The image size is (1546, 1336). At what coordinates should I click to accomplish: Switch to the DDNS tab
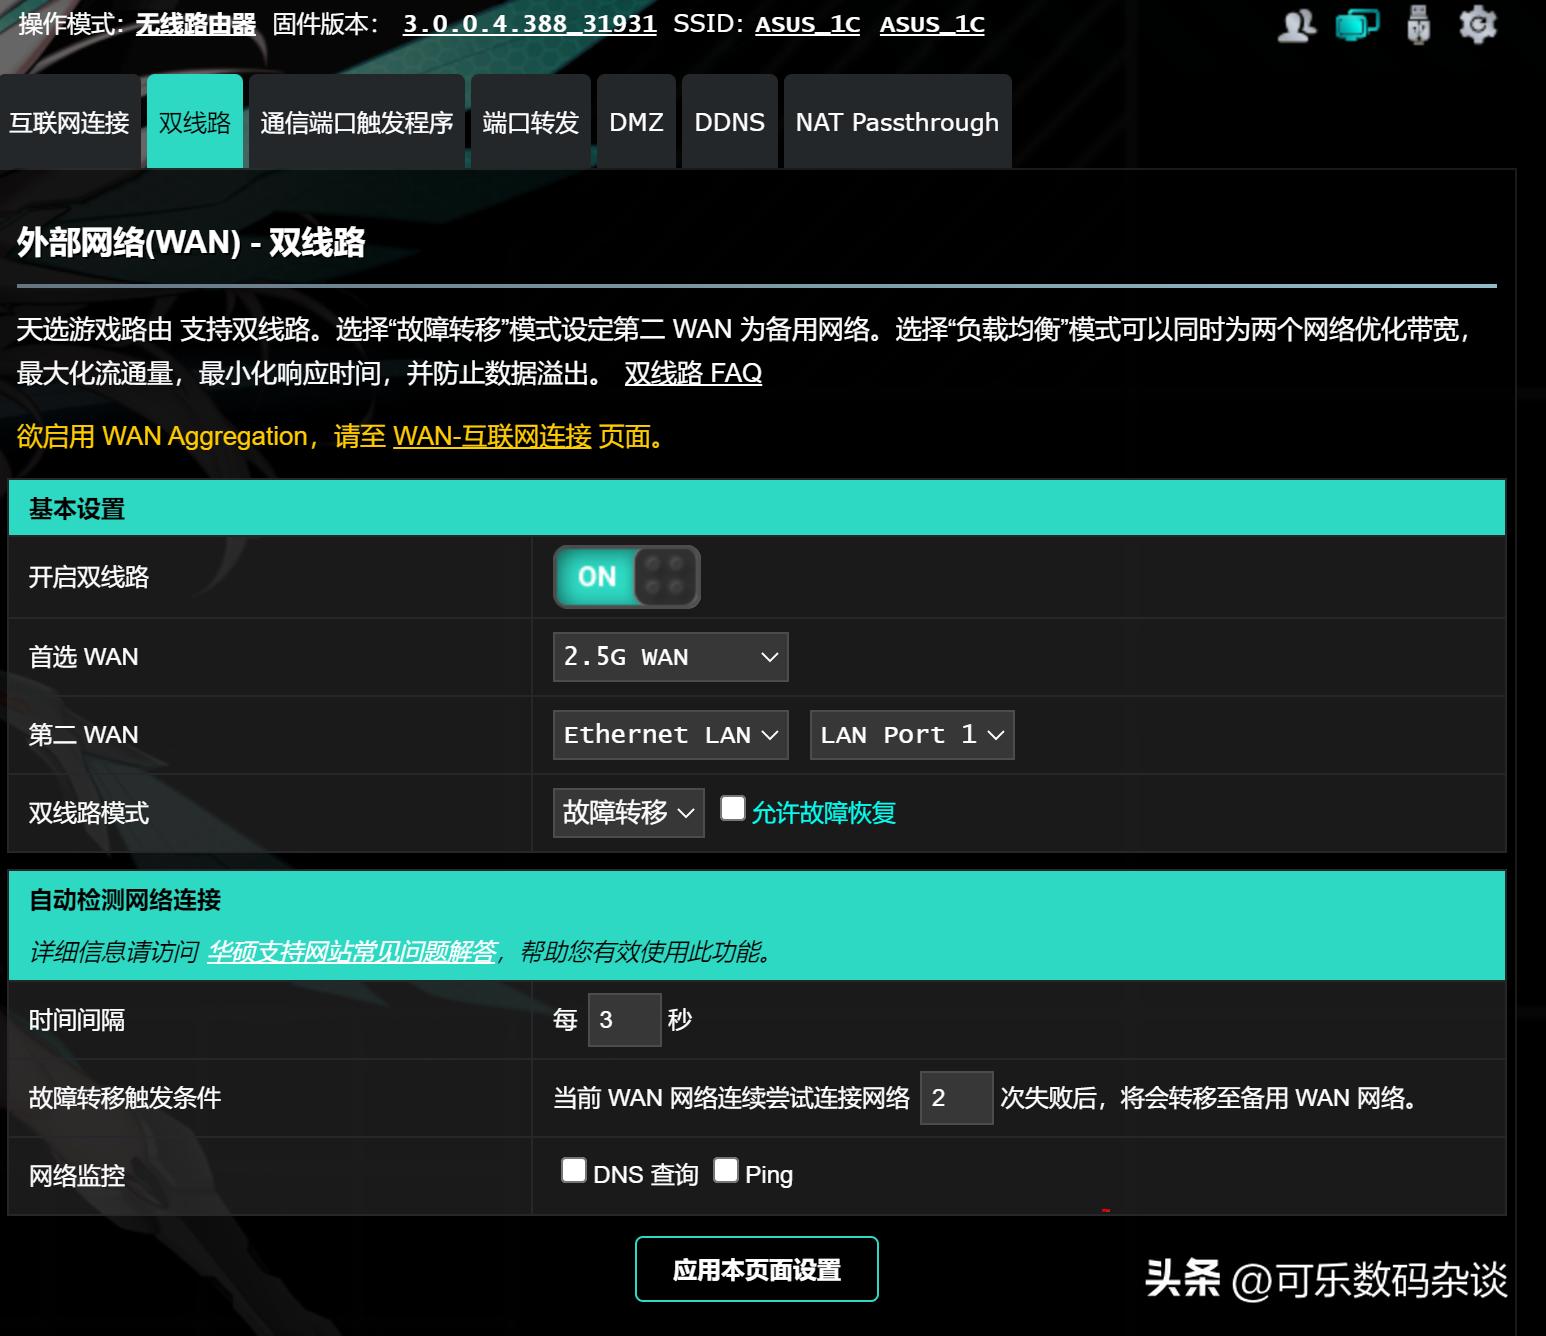pos(729,121)
